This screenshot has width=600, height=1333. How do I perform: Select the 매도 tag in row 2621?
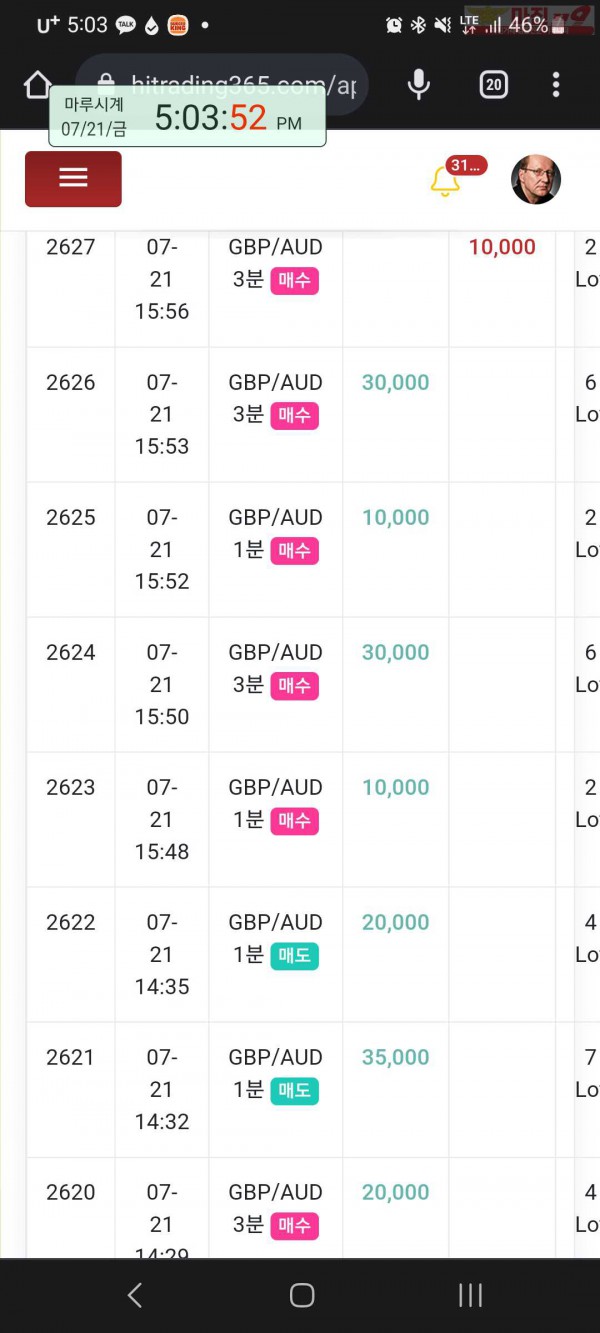(295, 1090)
